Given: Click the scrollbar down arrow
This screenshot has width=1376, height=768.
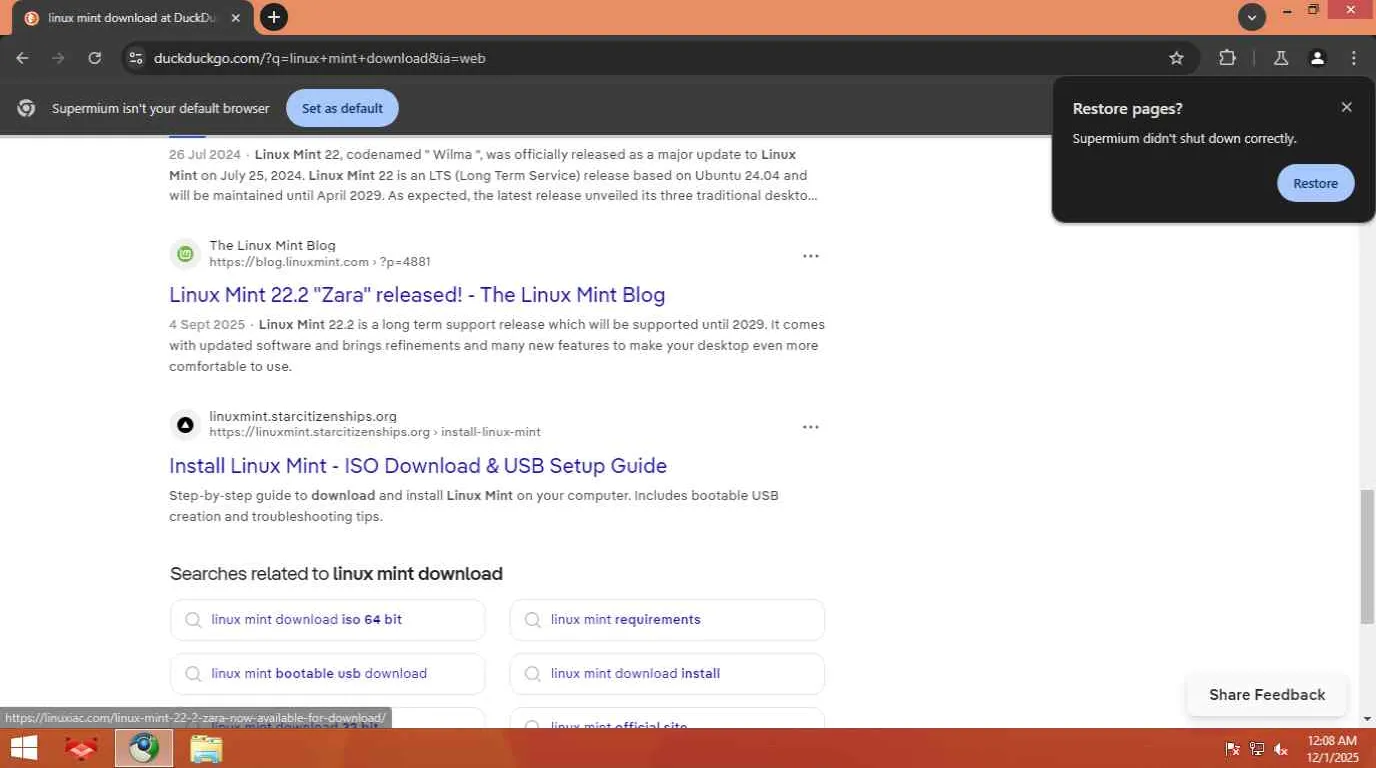Looking at the screenshot, I should click(1367, 719).
